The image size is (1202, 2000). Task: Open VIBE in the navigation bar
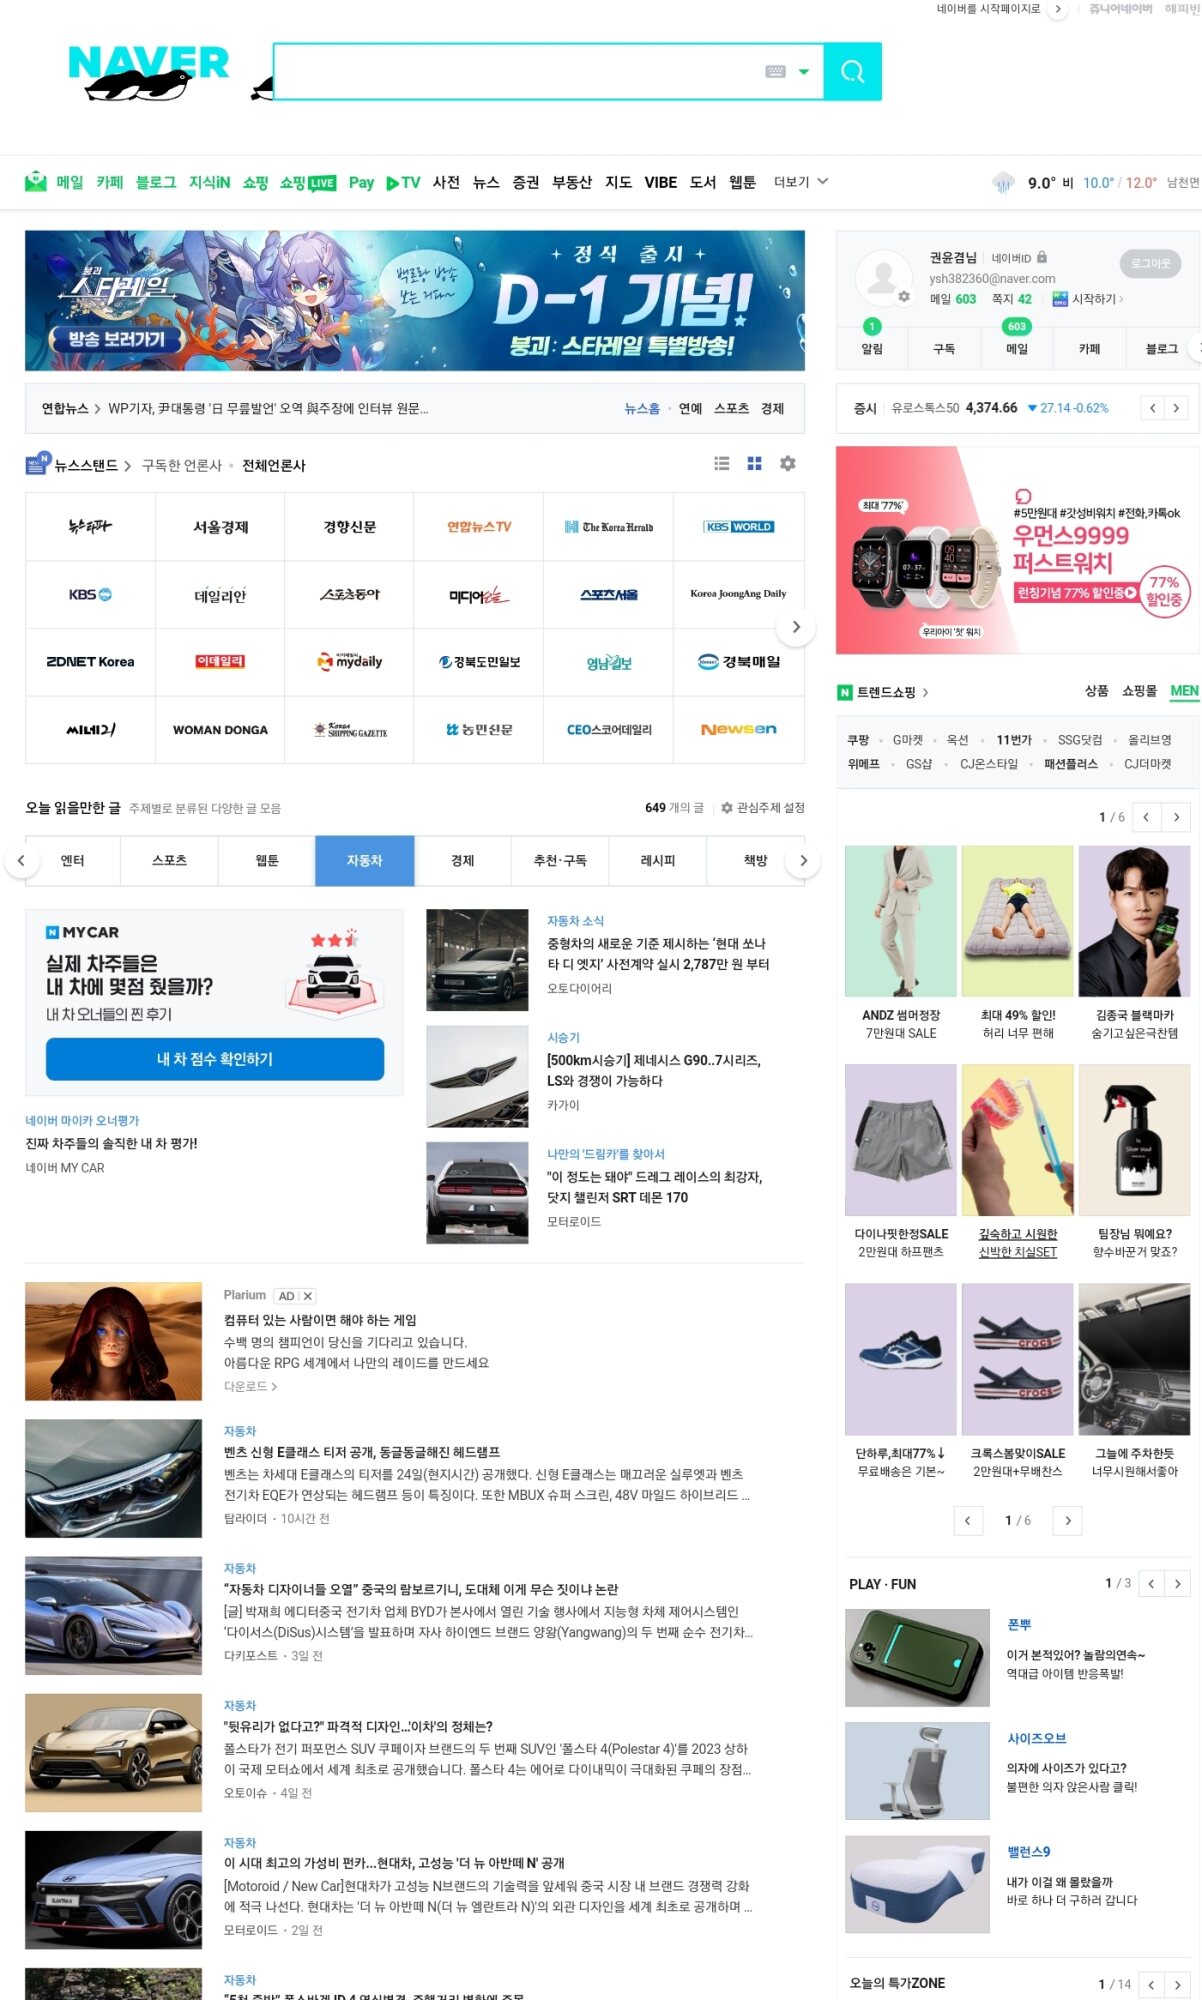660,182
